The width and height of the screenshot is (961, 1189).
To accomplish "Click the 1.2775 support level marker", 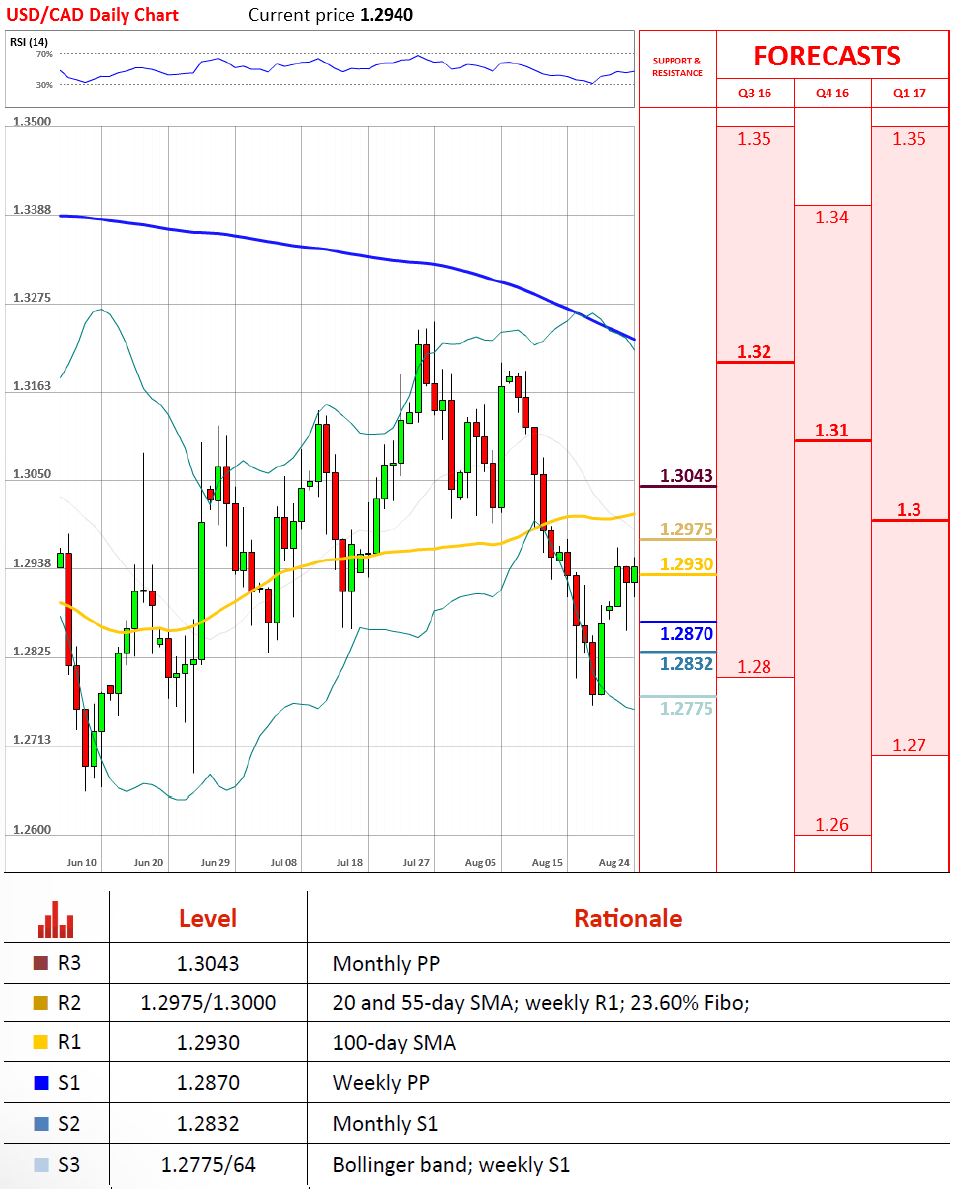I will [x=686, y=708].
